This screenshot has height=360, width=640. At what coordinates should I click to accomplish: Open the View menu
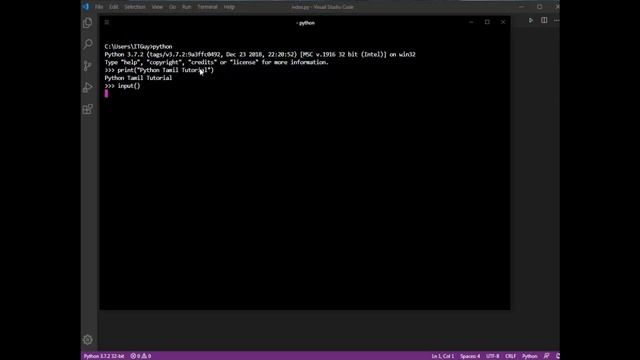[157, 7]
